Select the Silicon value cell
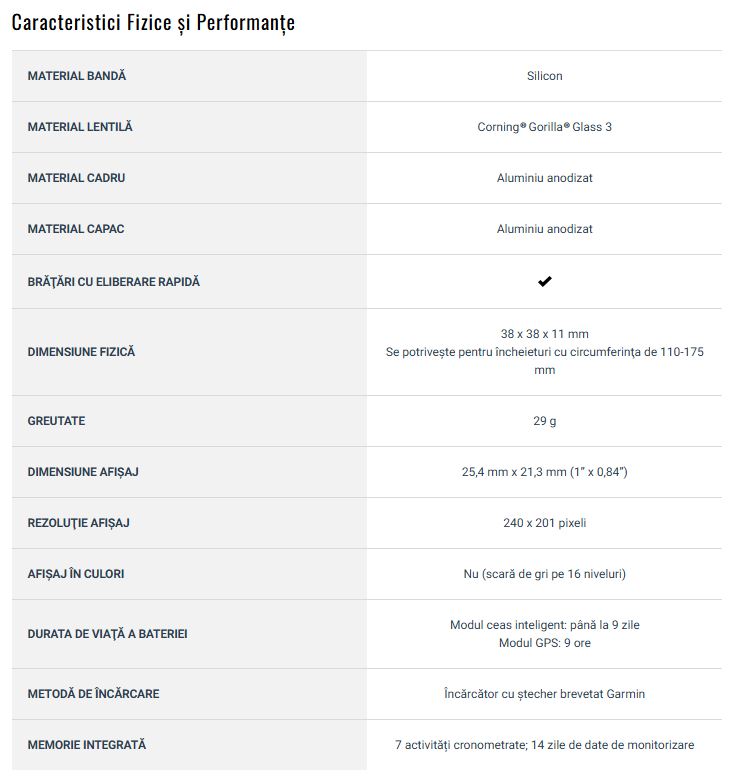Image resolution: width=736 pixels, height=779 pixels. pyautogui.click(x=544, y=76)
